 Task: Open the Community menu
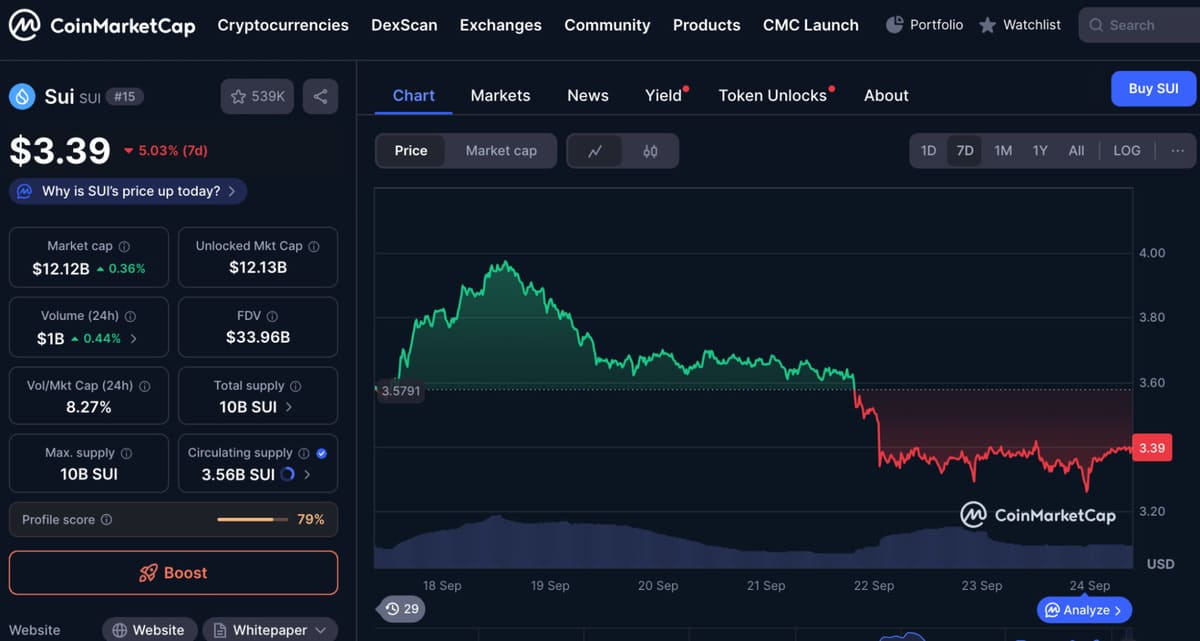(607, 25)
